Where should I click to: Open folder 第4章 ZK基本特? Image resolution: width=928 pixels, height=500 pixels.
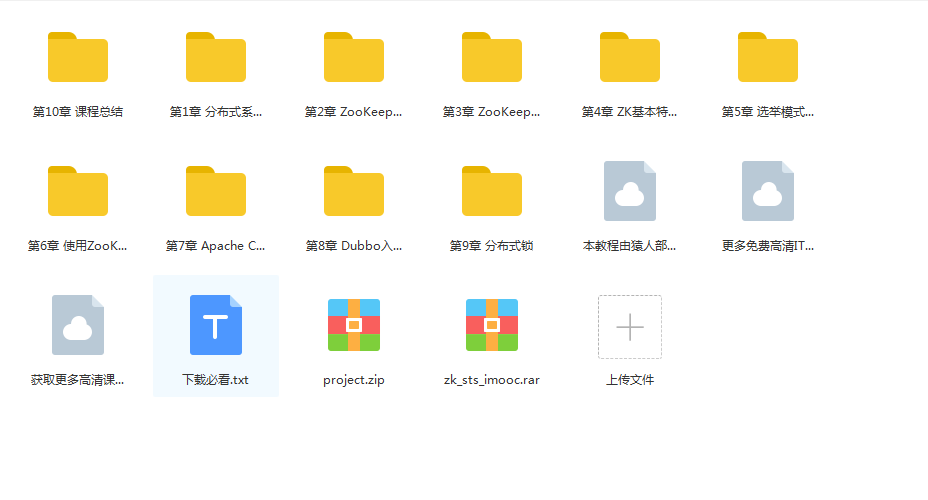(x=630, y=58)
